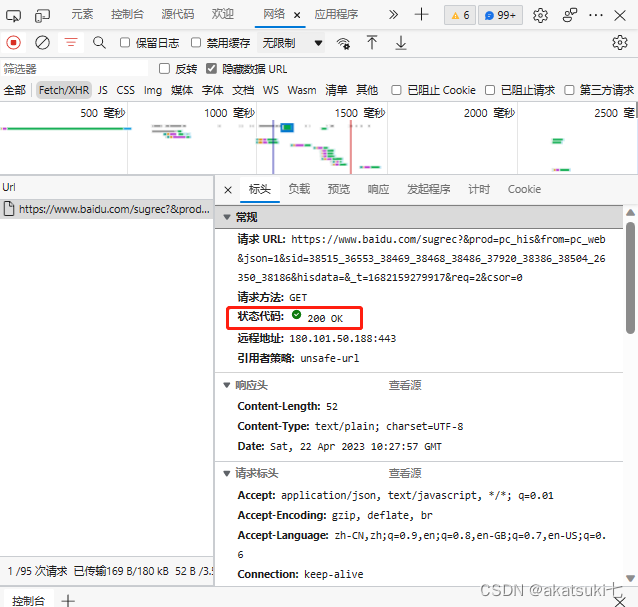The width and height of the screenshot is (638, 607).
Task: Select the baidu.com/sugrec request row
Action: click(107, 209)
